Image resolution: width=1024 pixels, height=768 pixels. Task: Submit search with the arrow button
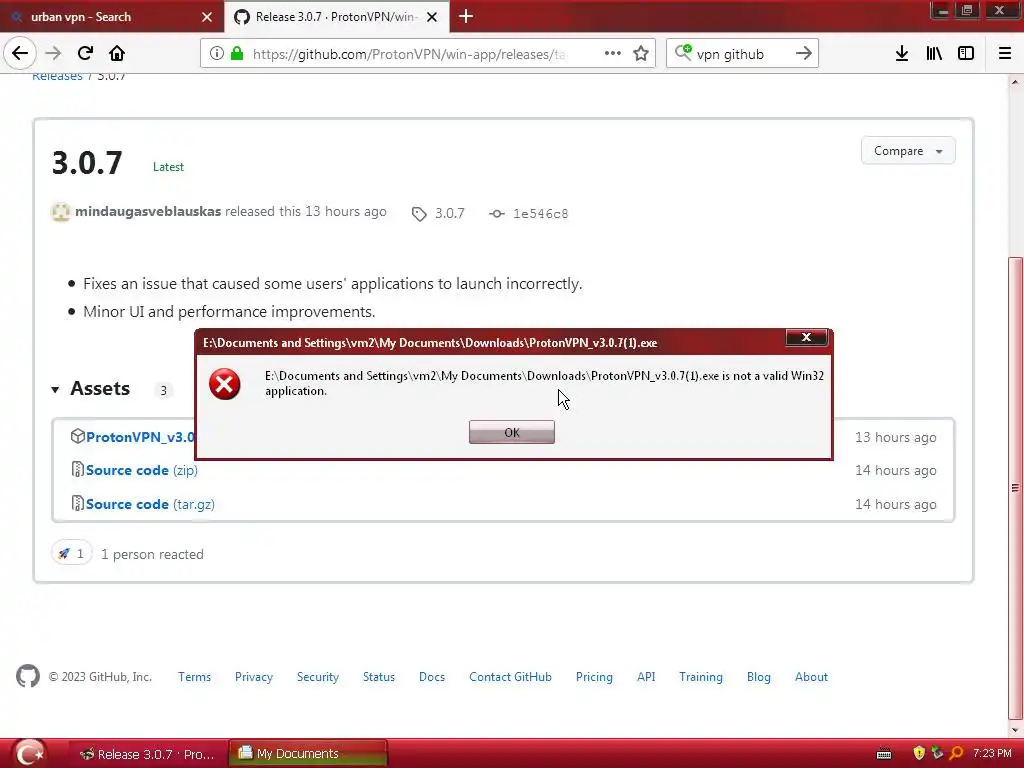point(804,54)
